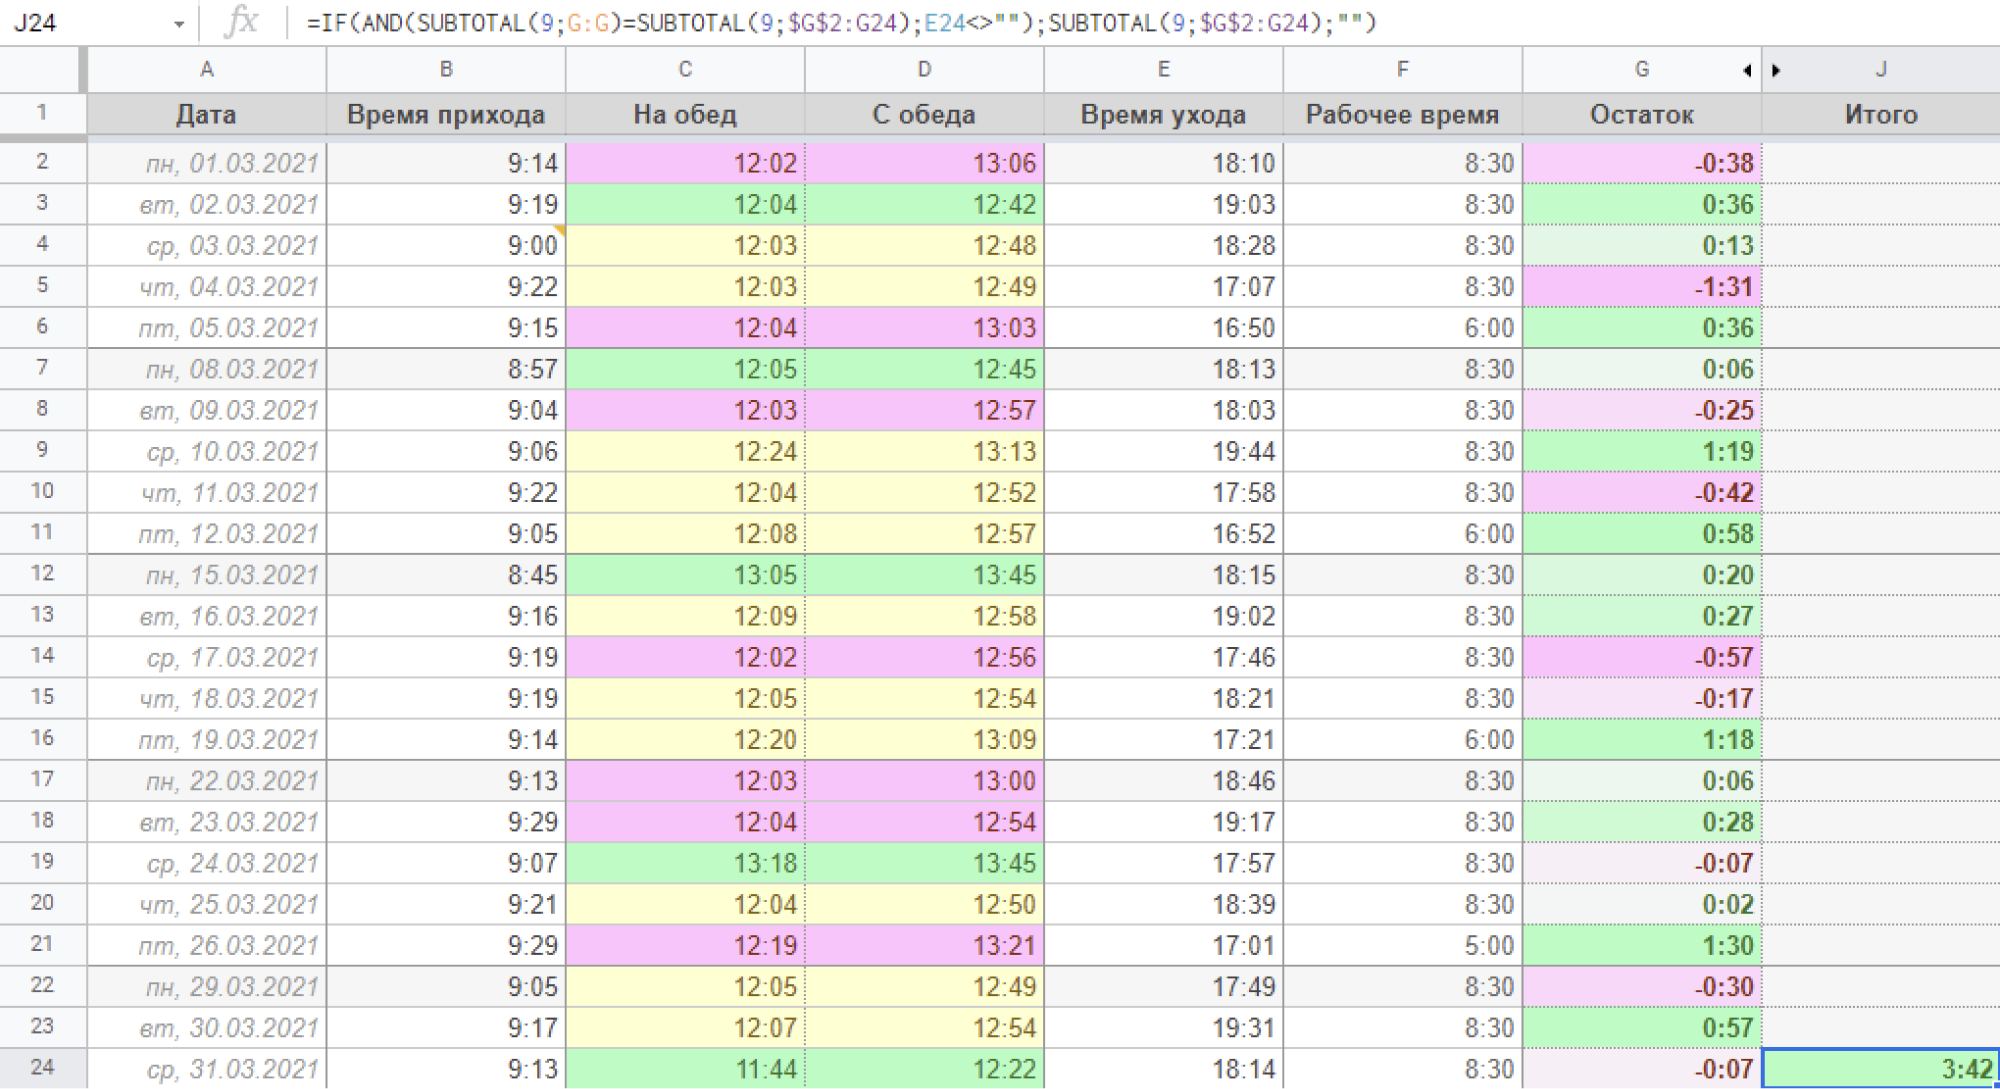
Task: Select column F header
Action: (x=1402, y=69)
